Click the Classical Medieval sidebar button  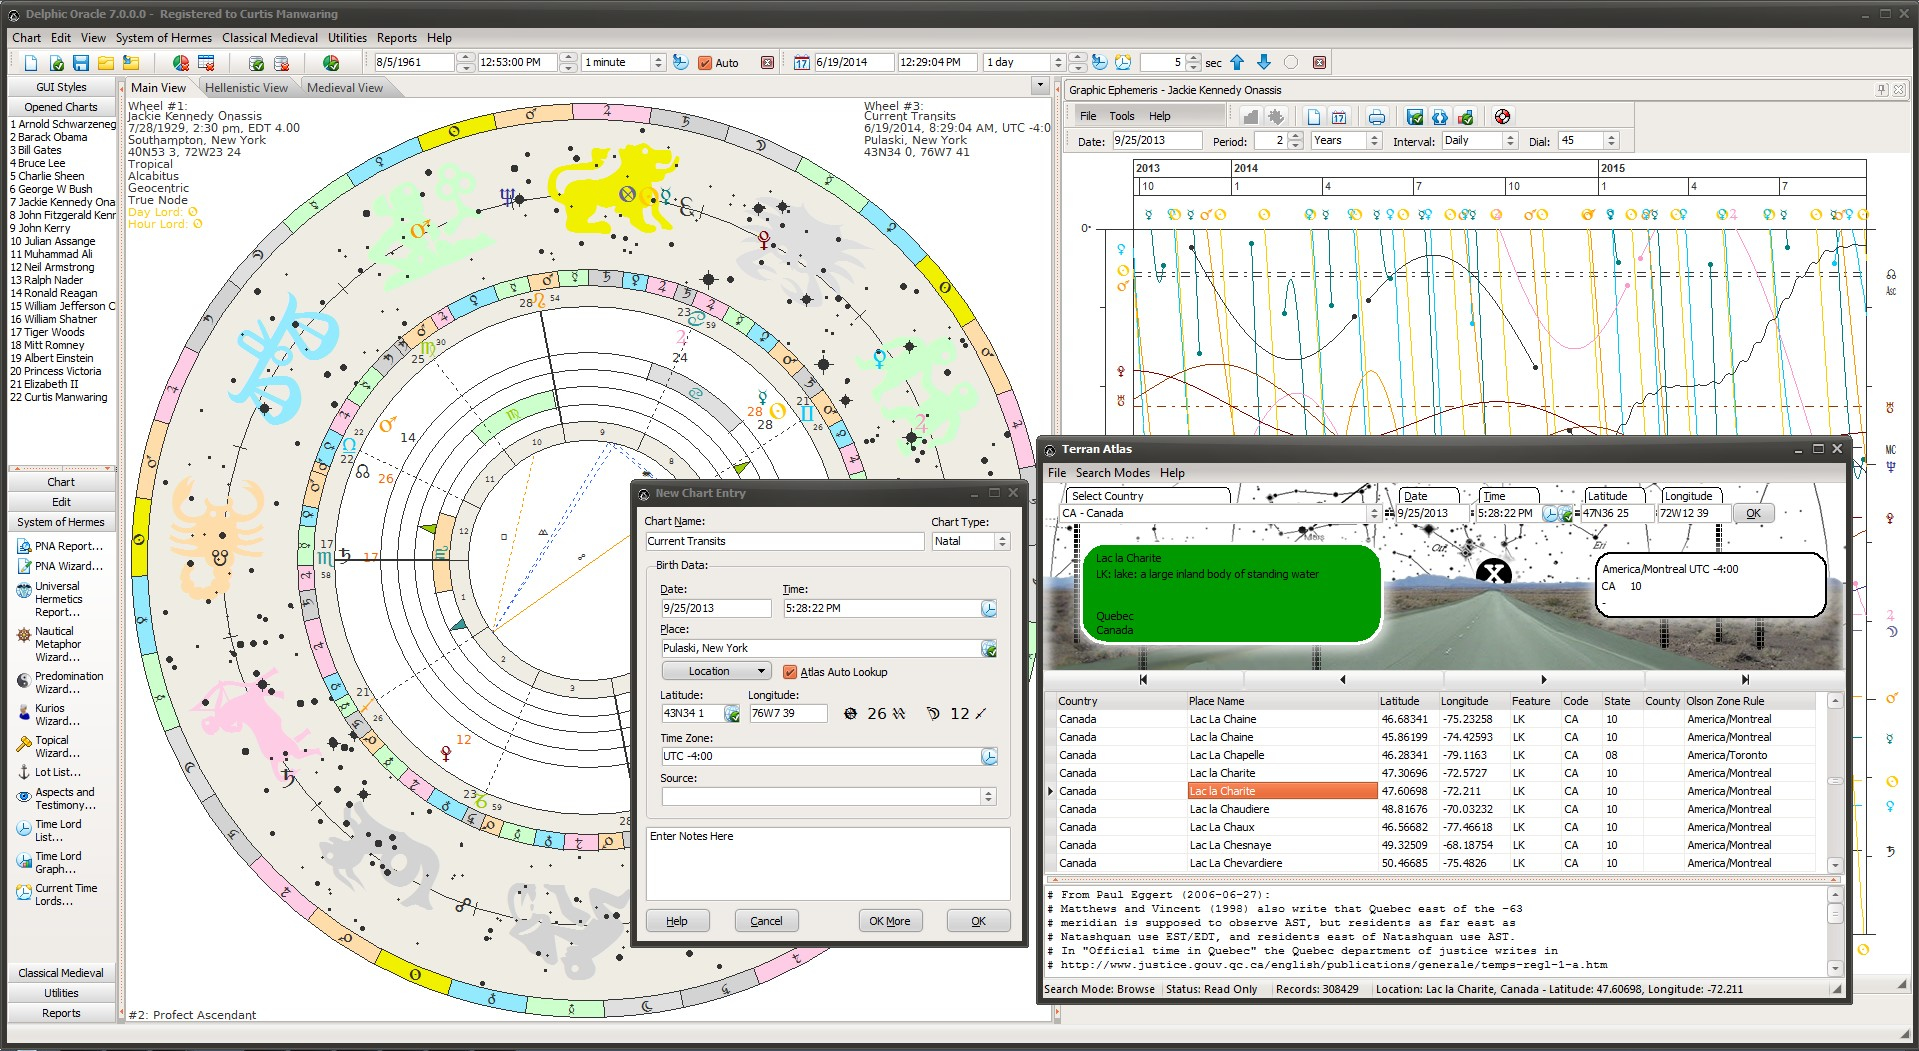tap(61, 973)
